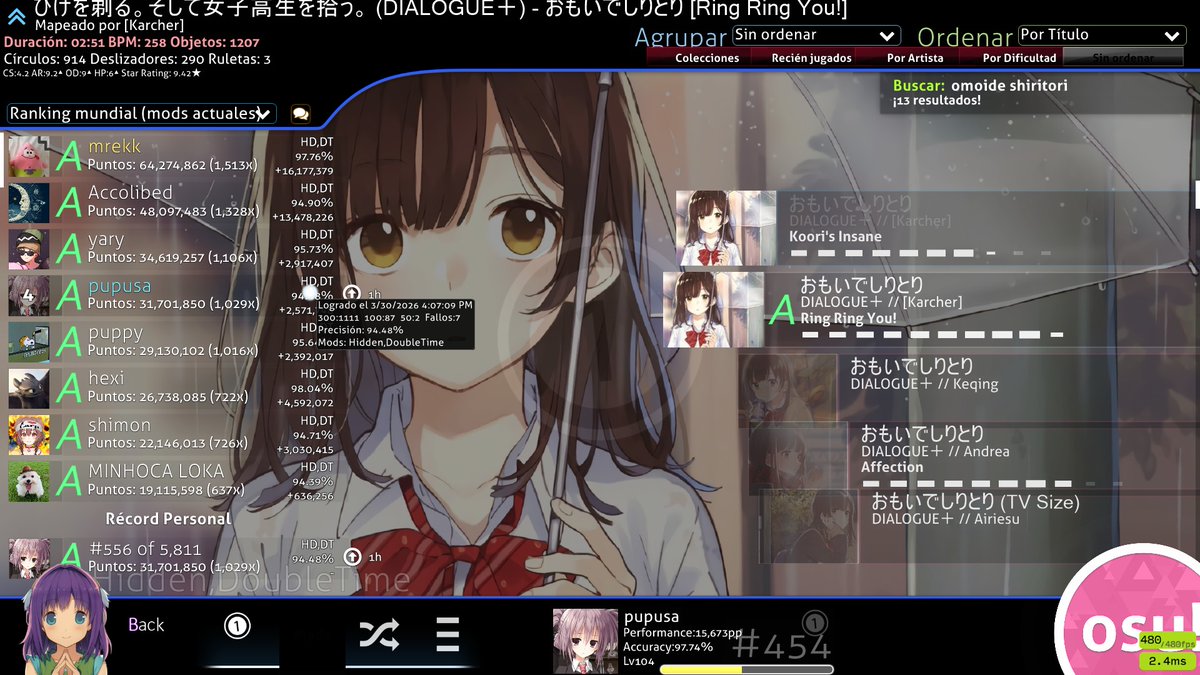Select the DIALOGUE+ // Keqing beatmap card
Image resolution: width=1200 pixels, height=675 pixels.
[x=968, y=390]
